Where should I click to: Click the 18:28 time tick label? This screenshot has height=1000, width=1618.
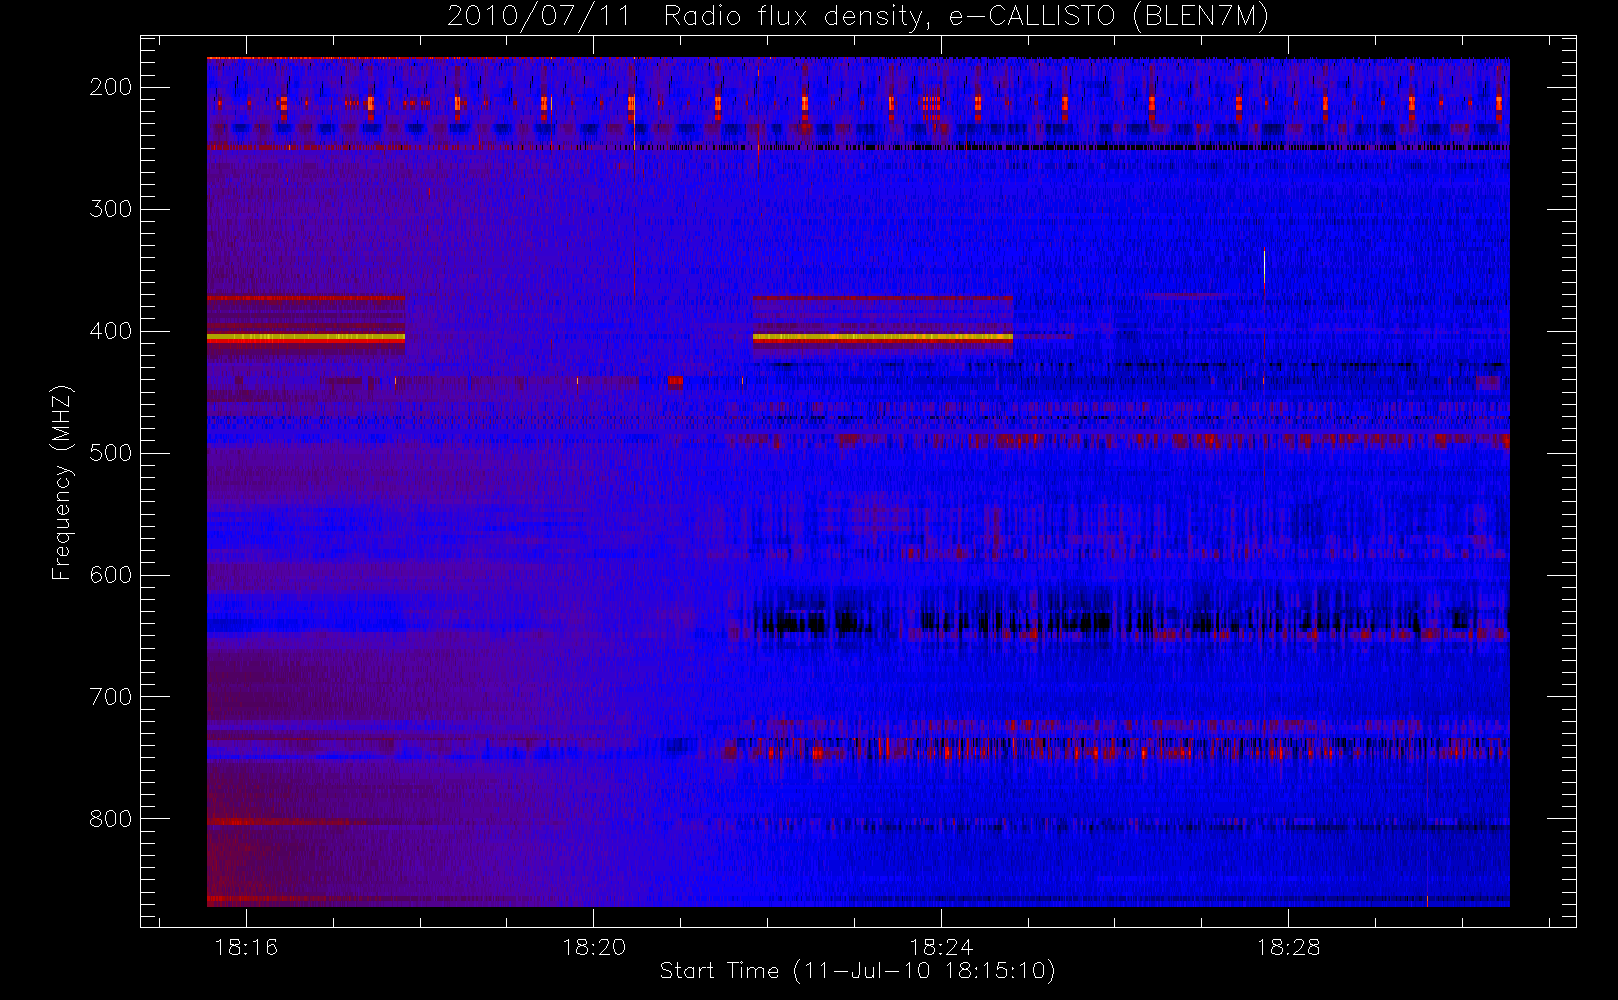[1288, 947]
